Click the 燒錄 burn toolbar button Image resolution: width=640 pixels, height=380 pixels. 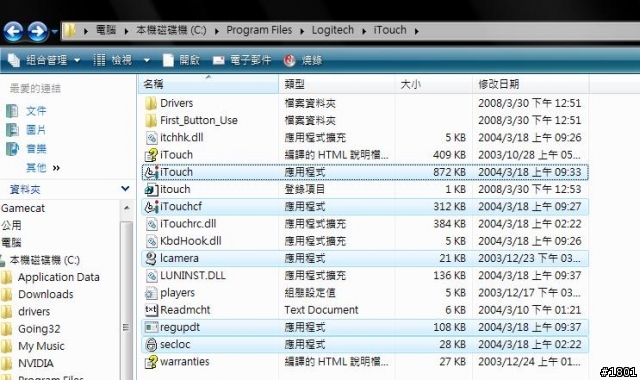click(x=303, y=60)
